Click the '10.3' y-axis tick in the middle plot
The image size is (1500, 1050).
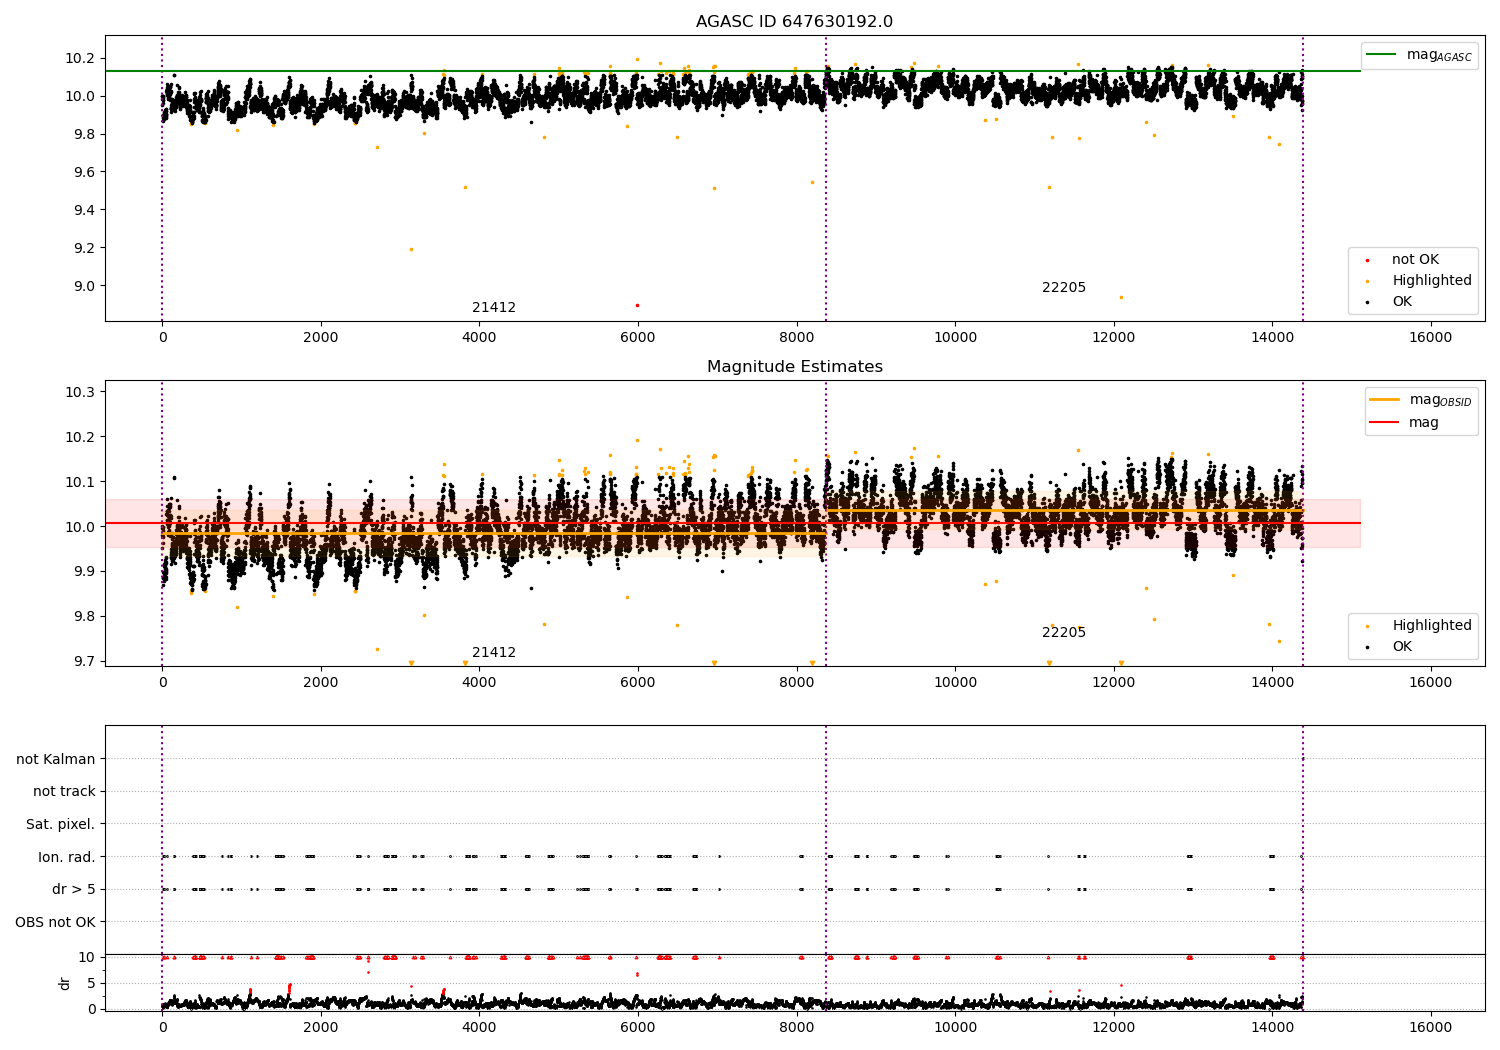coord(80,392)
